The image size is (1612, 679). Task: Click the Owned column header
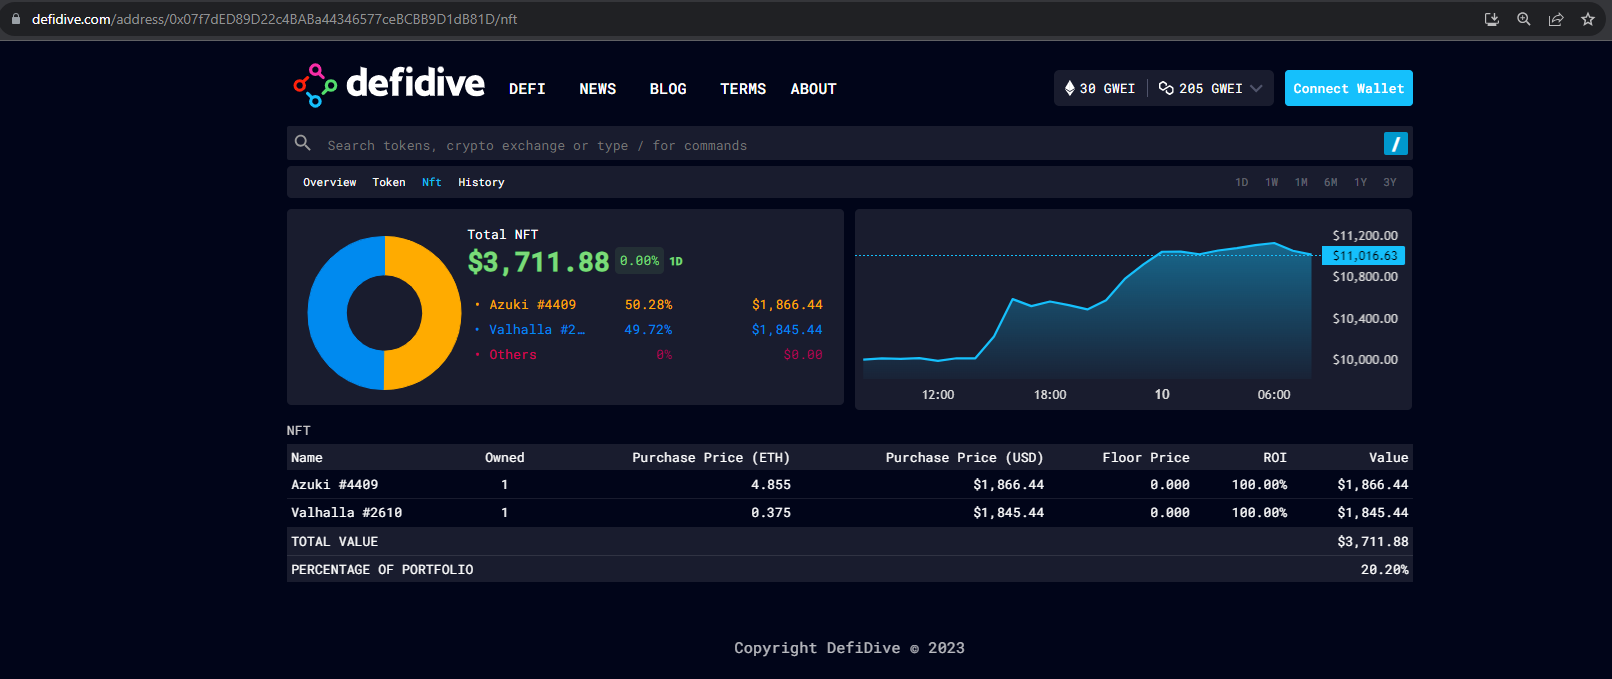(x=505, y=458)
